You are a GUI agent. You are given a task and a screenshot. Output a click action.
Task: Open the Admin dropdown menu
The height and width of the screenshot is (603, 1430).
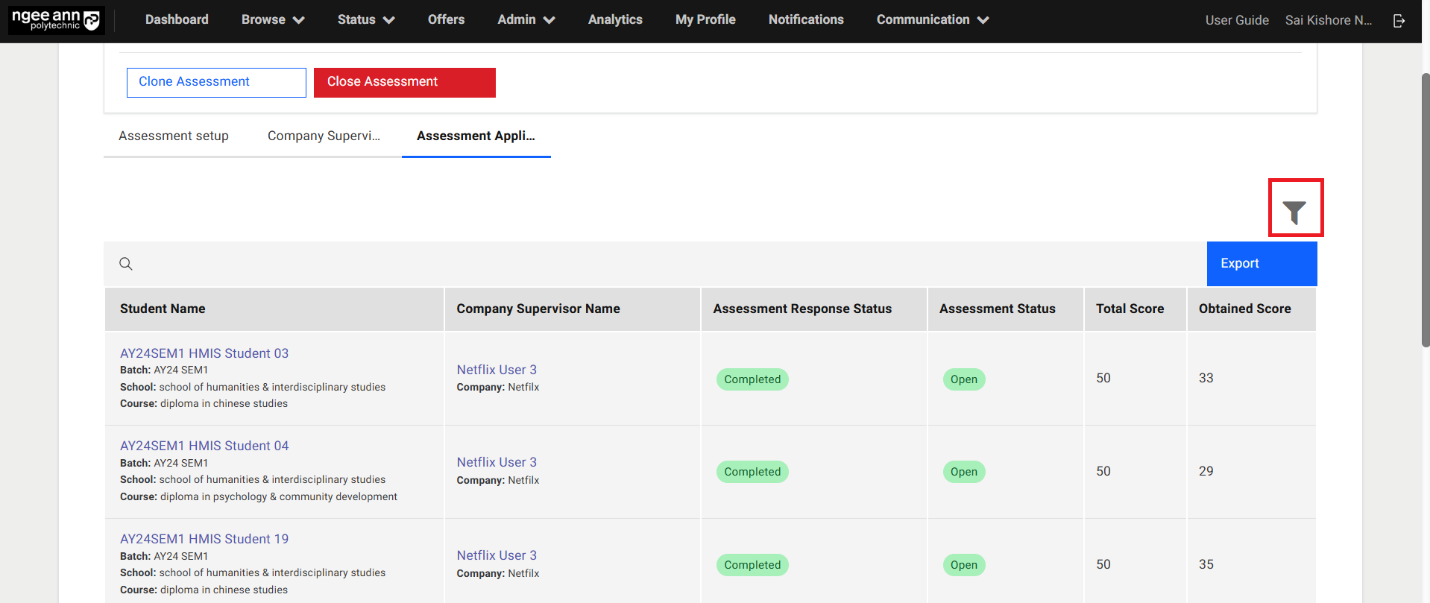click(x=526, y=20)
